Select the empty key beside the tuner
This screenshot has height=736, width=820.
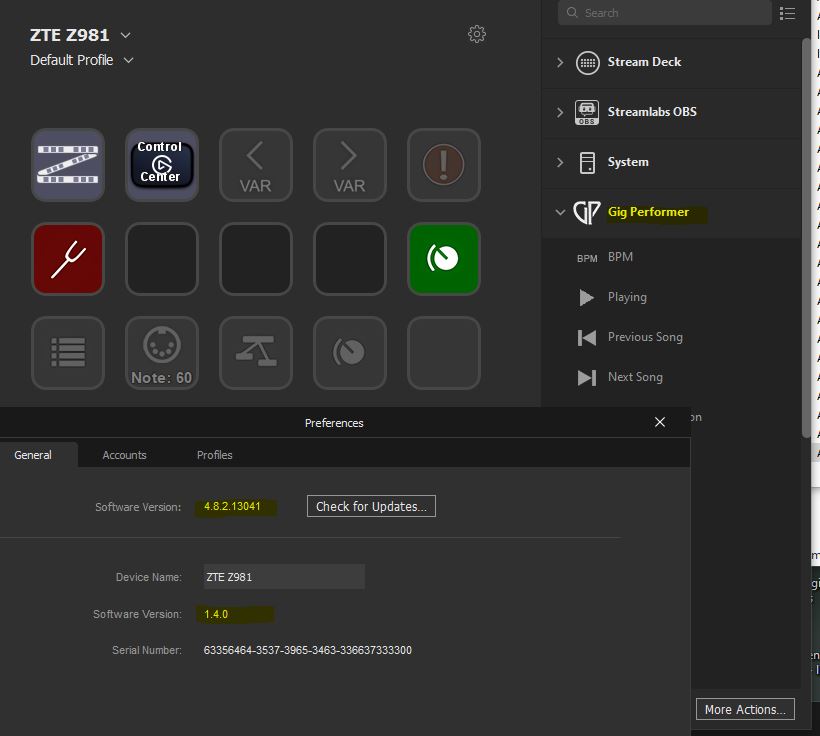coord(162,258)
